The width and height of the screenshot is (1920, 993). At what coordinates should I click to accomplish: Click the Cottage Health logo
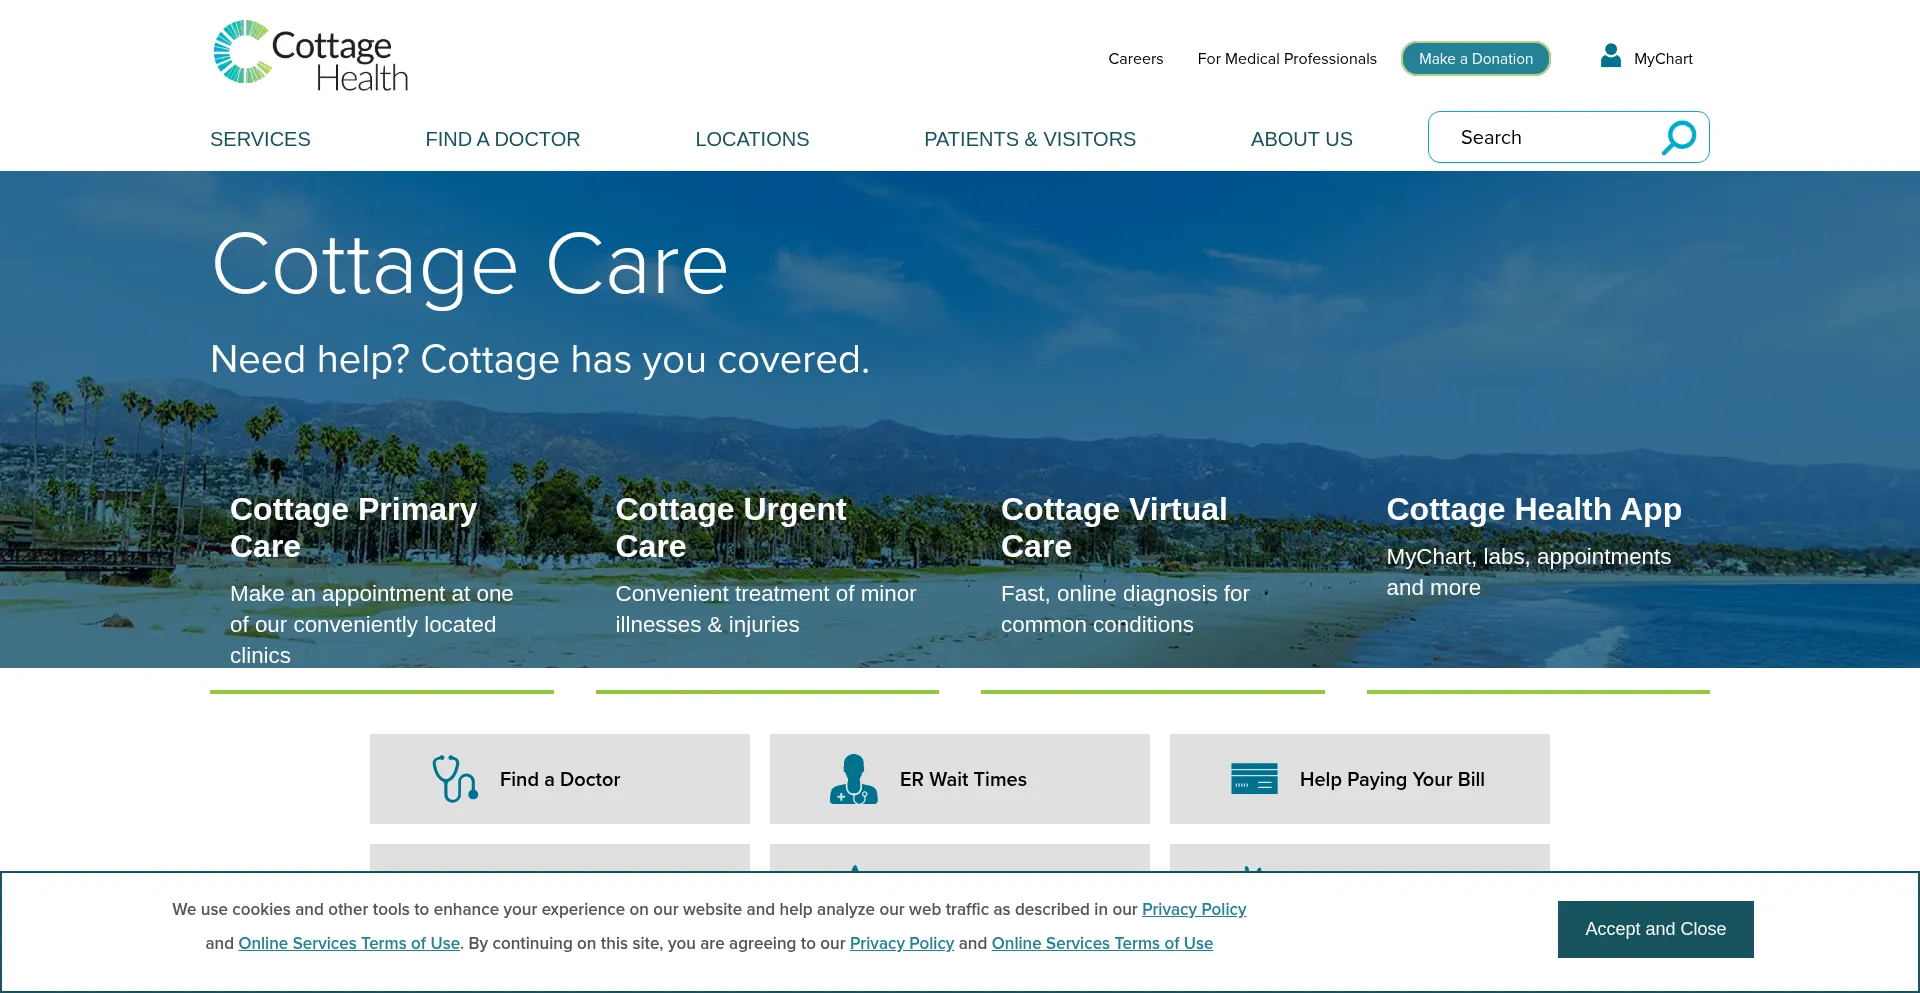pyautogui.click(x=311, y=57)
